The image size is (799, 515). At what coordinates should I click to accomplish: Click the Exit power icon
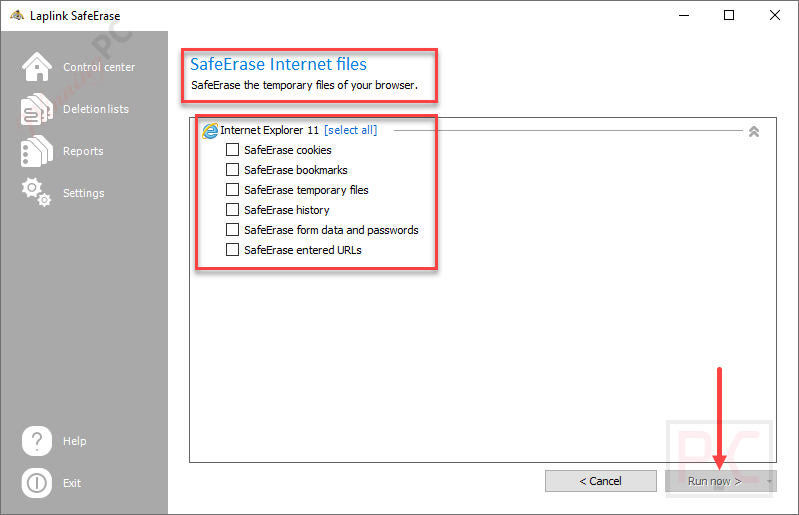[37, 483]
